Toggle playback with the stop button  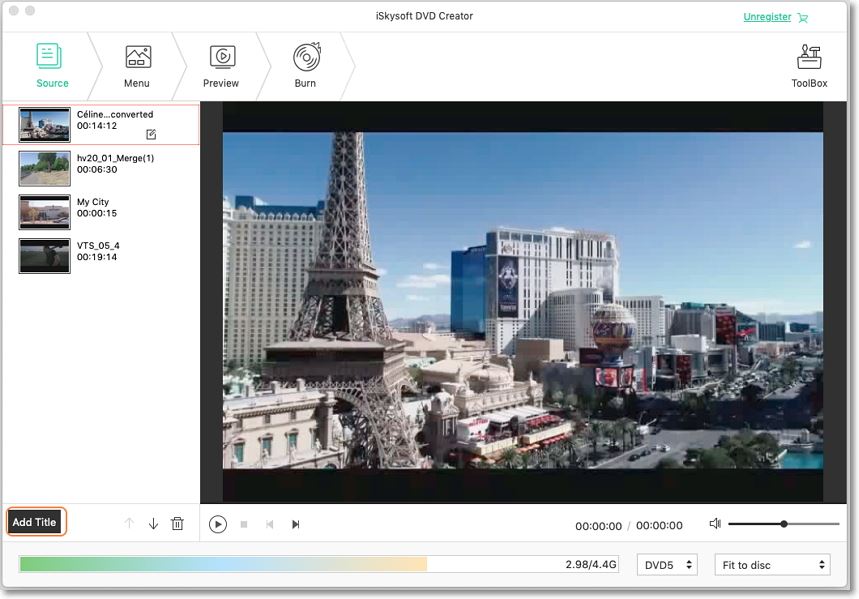[243, 522]
